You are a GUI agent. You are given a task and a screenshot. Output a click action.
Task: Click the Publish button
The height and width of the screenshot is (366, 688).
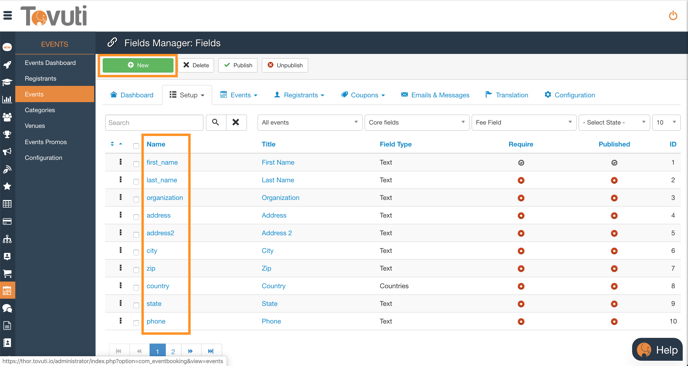pyautogui.click(x=238, y=65)
